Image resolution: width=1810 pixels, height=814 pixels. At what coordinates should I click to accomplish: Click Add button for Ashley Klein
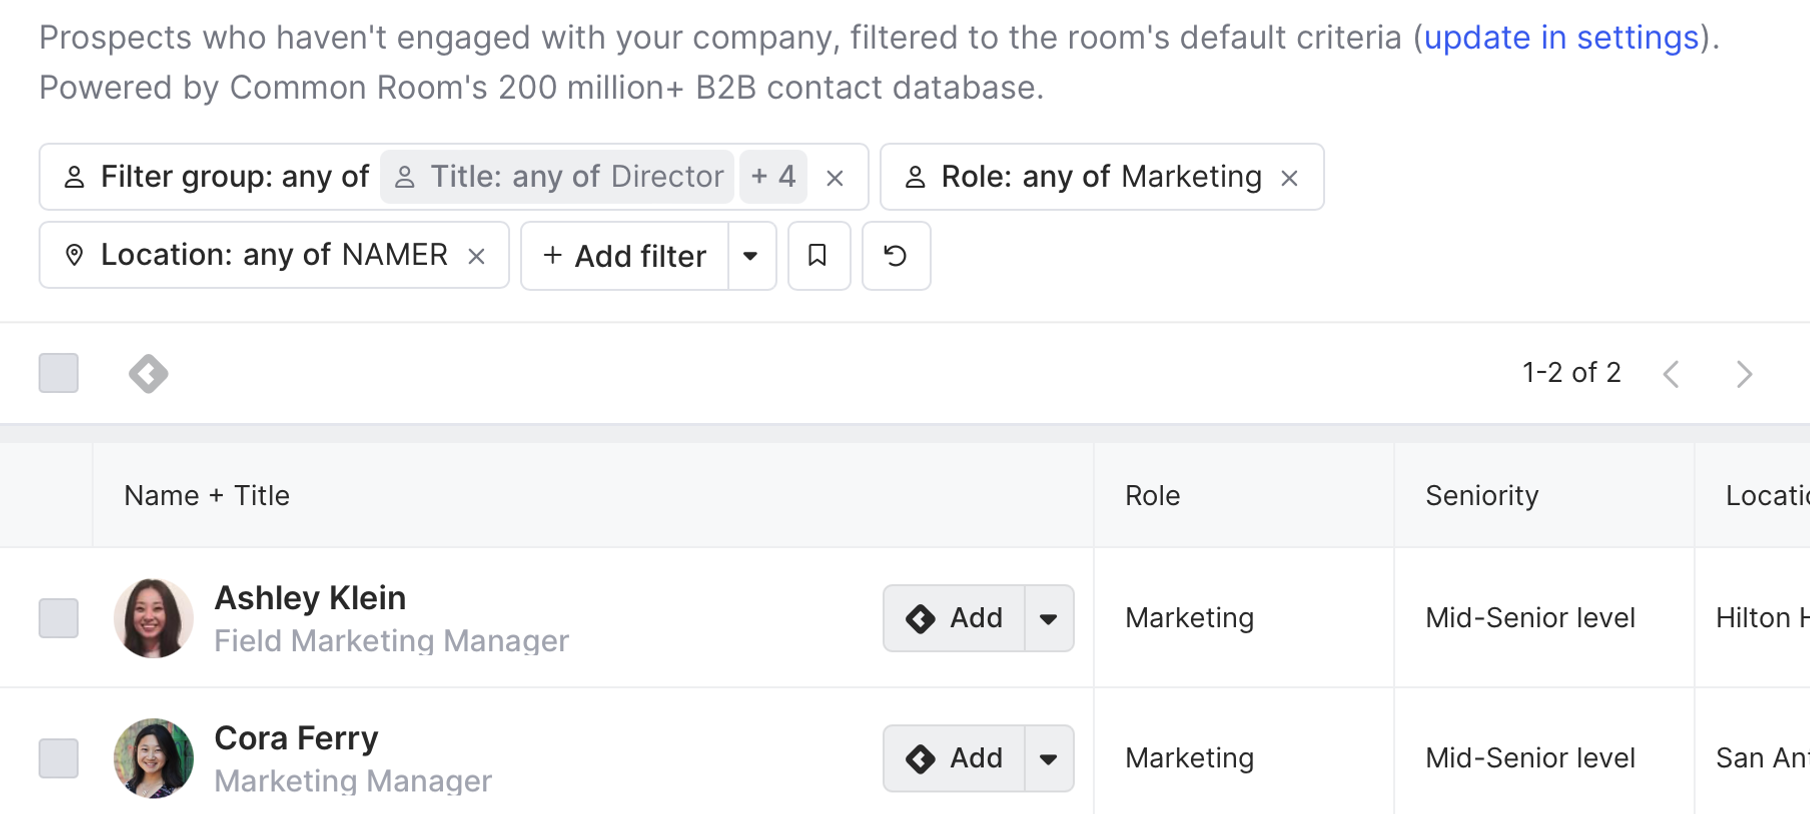point(954,618)
